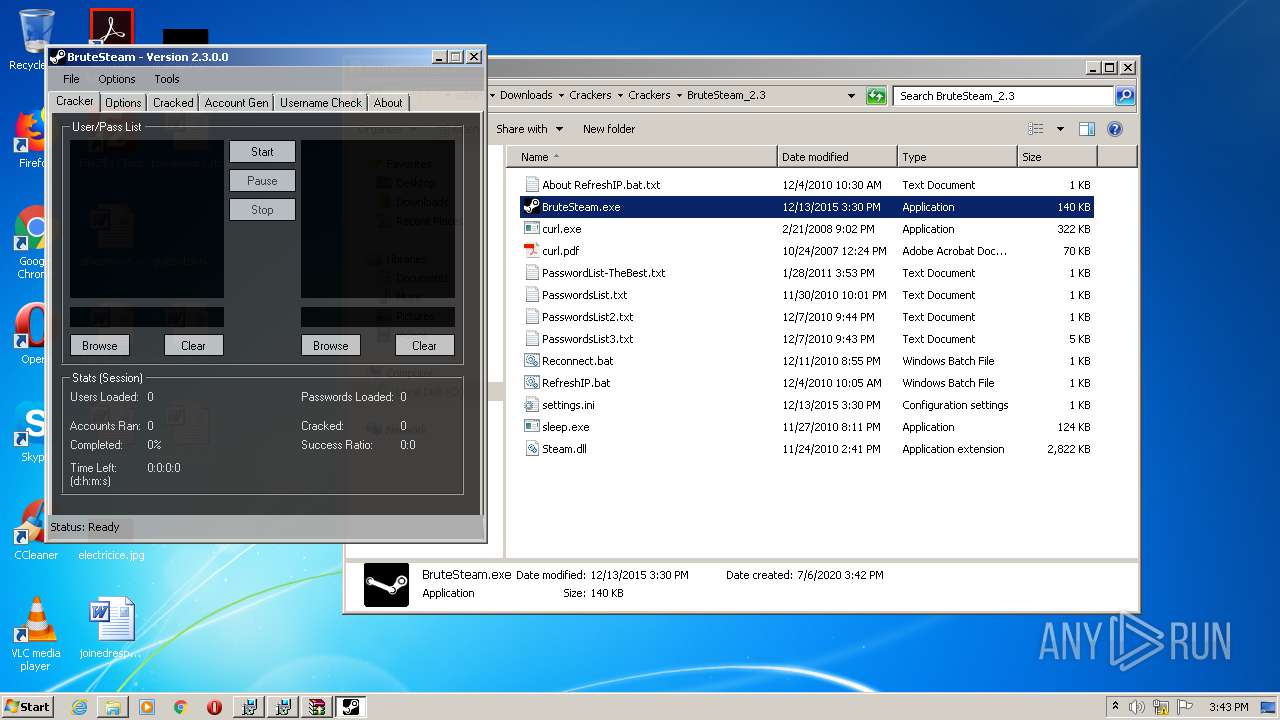Screen dimensions: 1280x720
Task: Switch to WinRAR taskbar icon
Action: [x=317, y=707]
